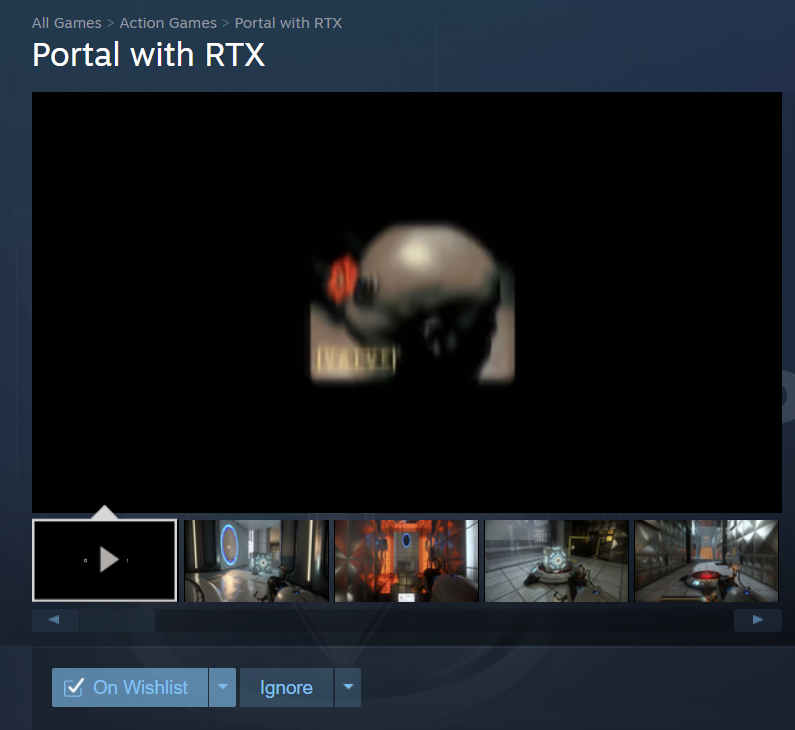Screen dimensions: 795x730
Task: Play the trailer video thumbnail
Action: tap(104, 560)
